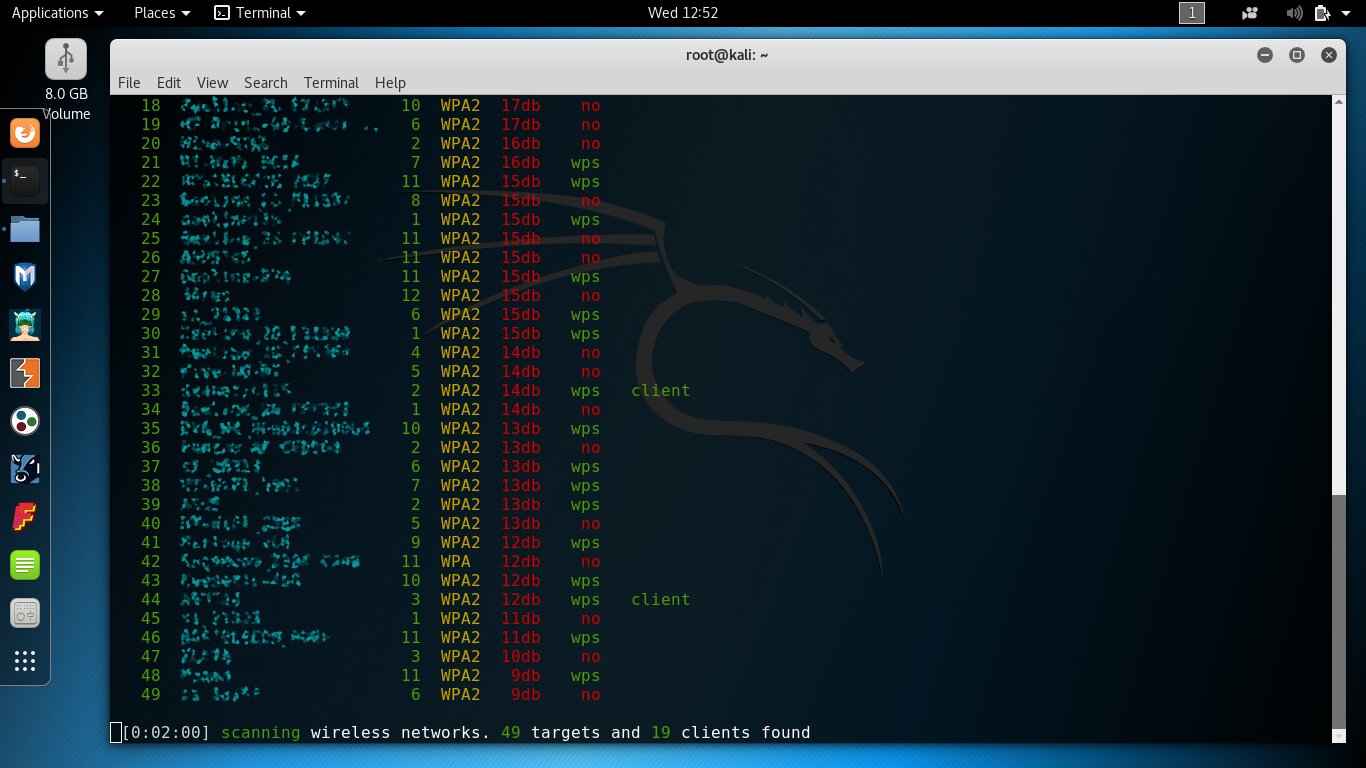Open Firefox from the dock
This screenshot has width=1366, height=768.
pyautogui.click(x=25, y=133)
